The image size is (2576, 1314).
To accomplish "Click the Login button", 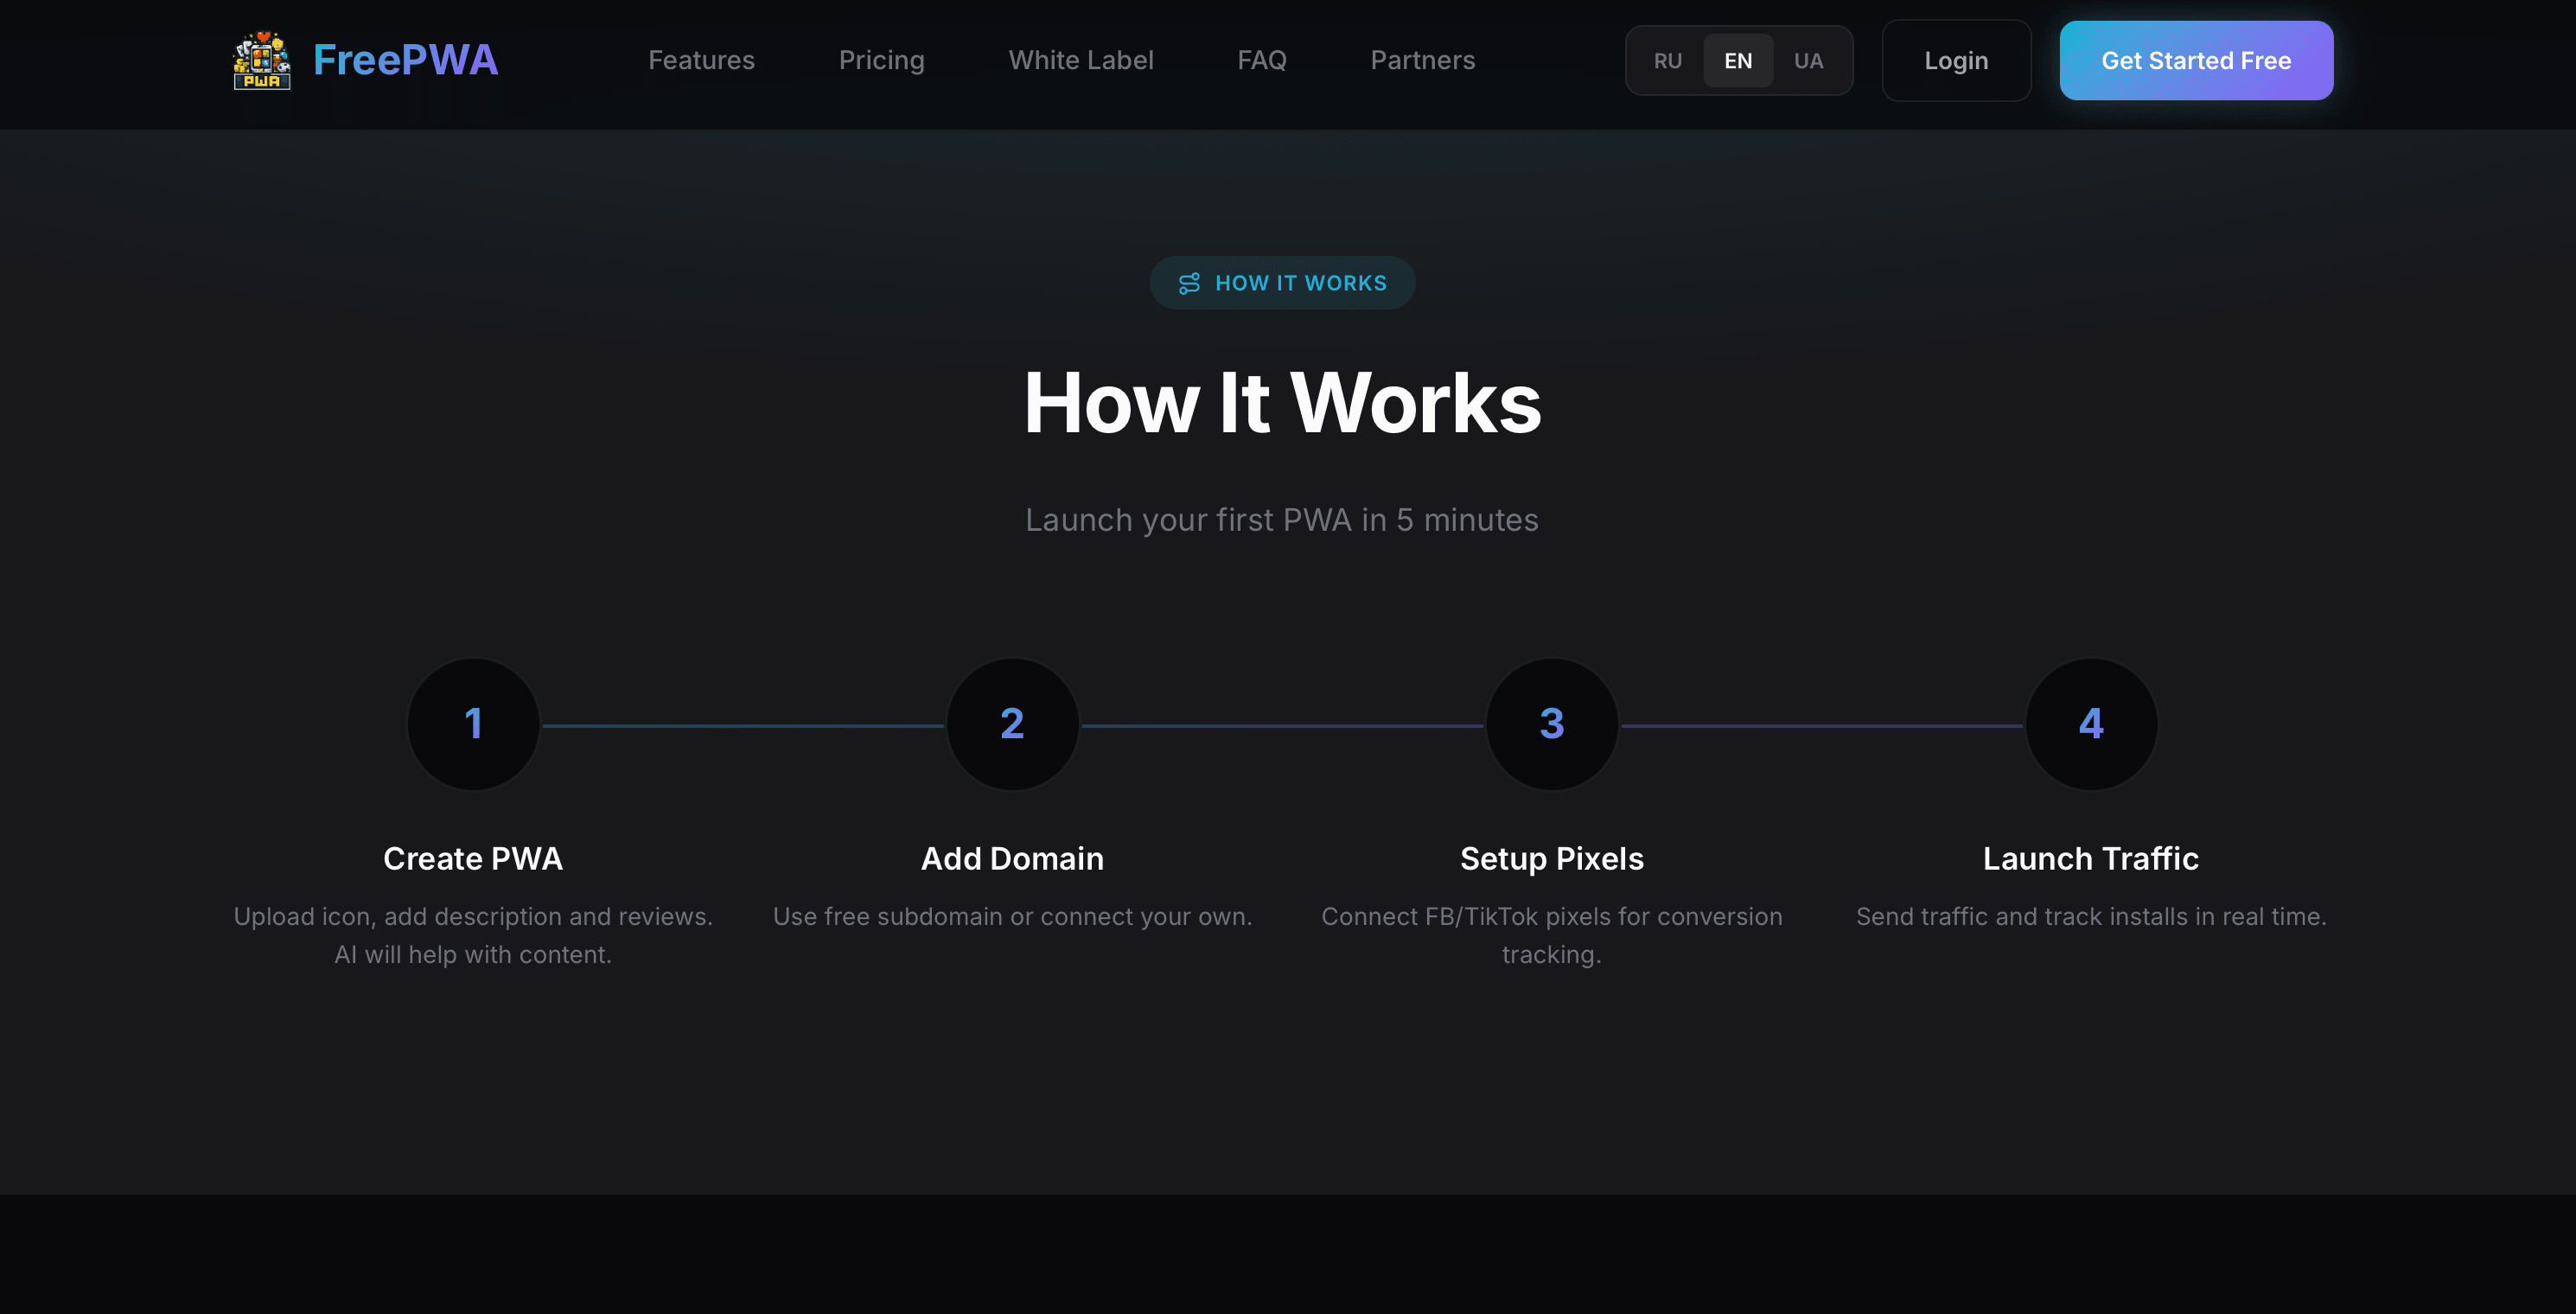I will (x=1956, y=61).
